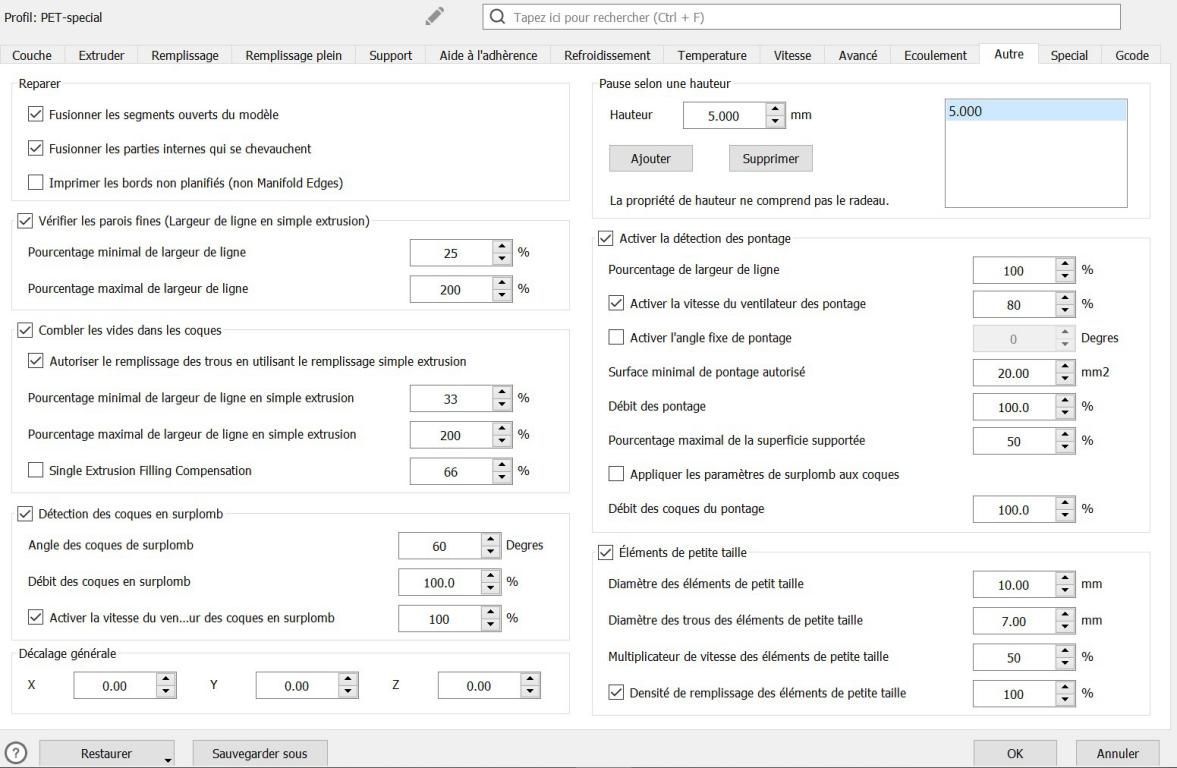Uncheck Éléments de petite taille group
The width and height of the screenshot is (1177, 768).
605,553
